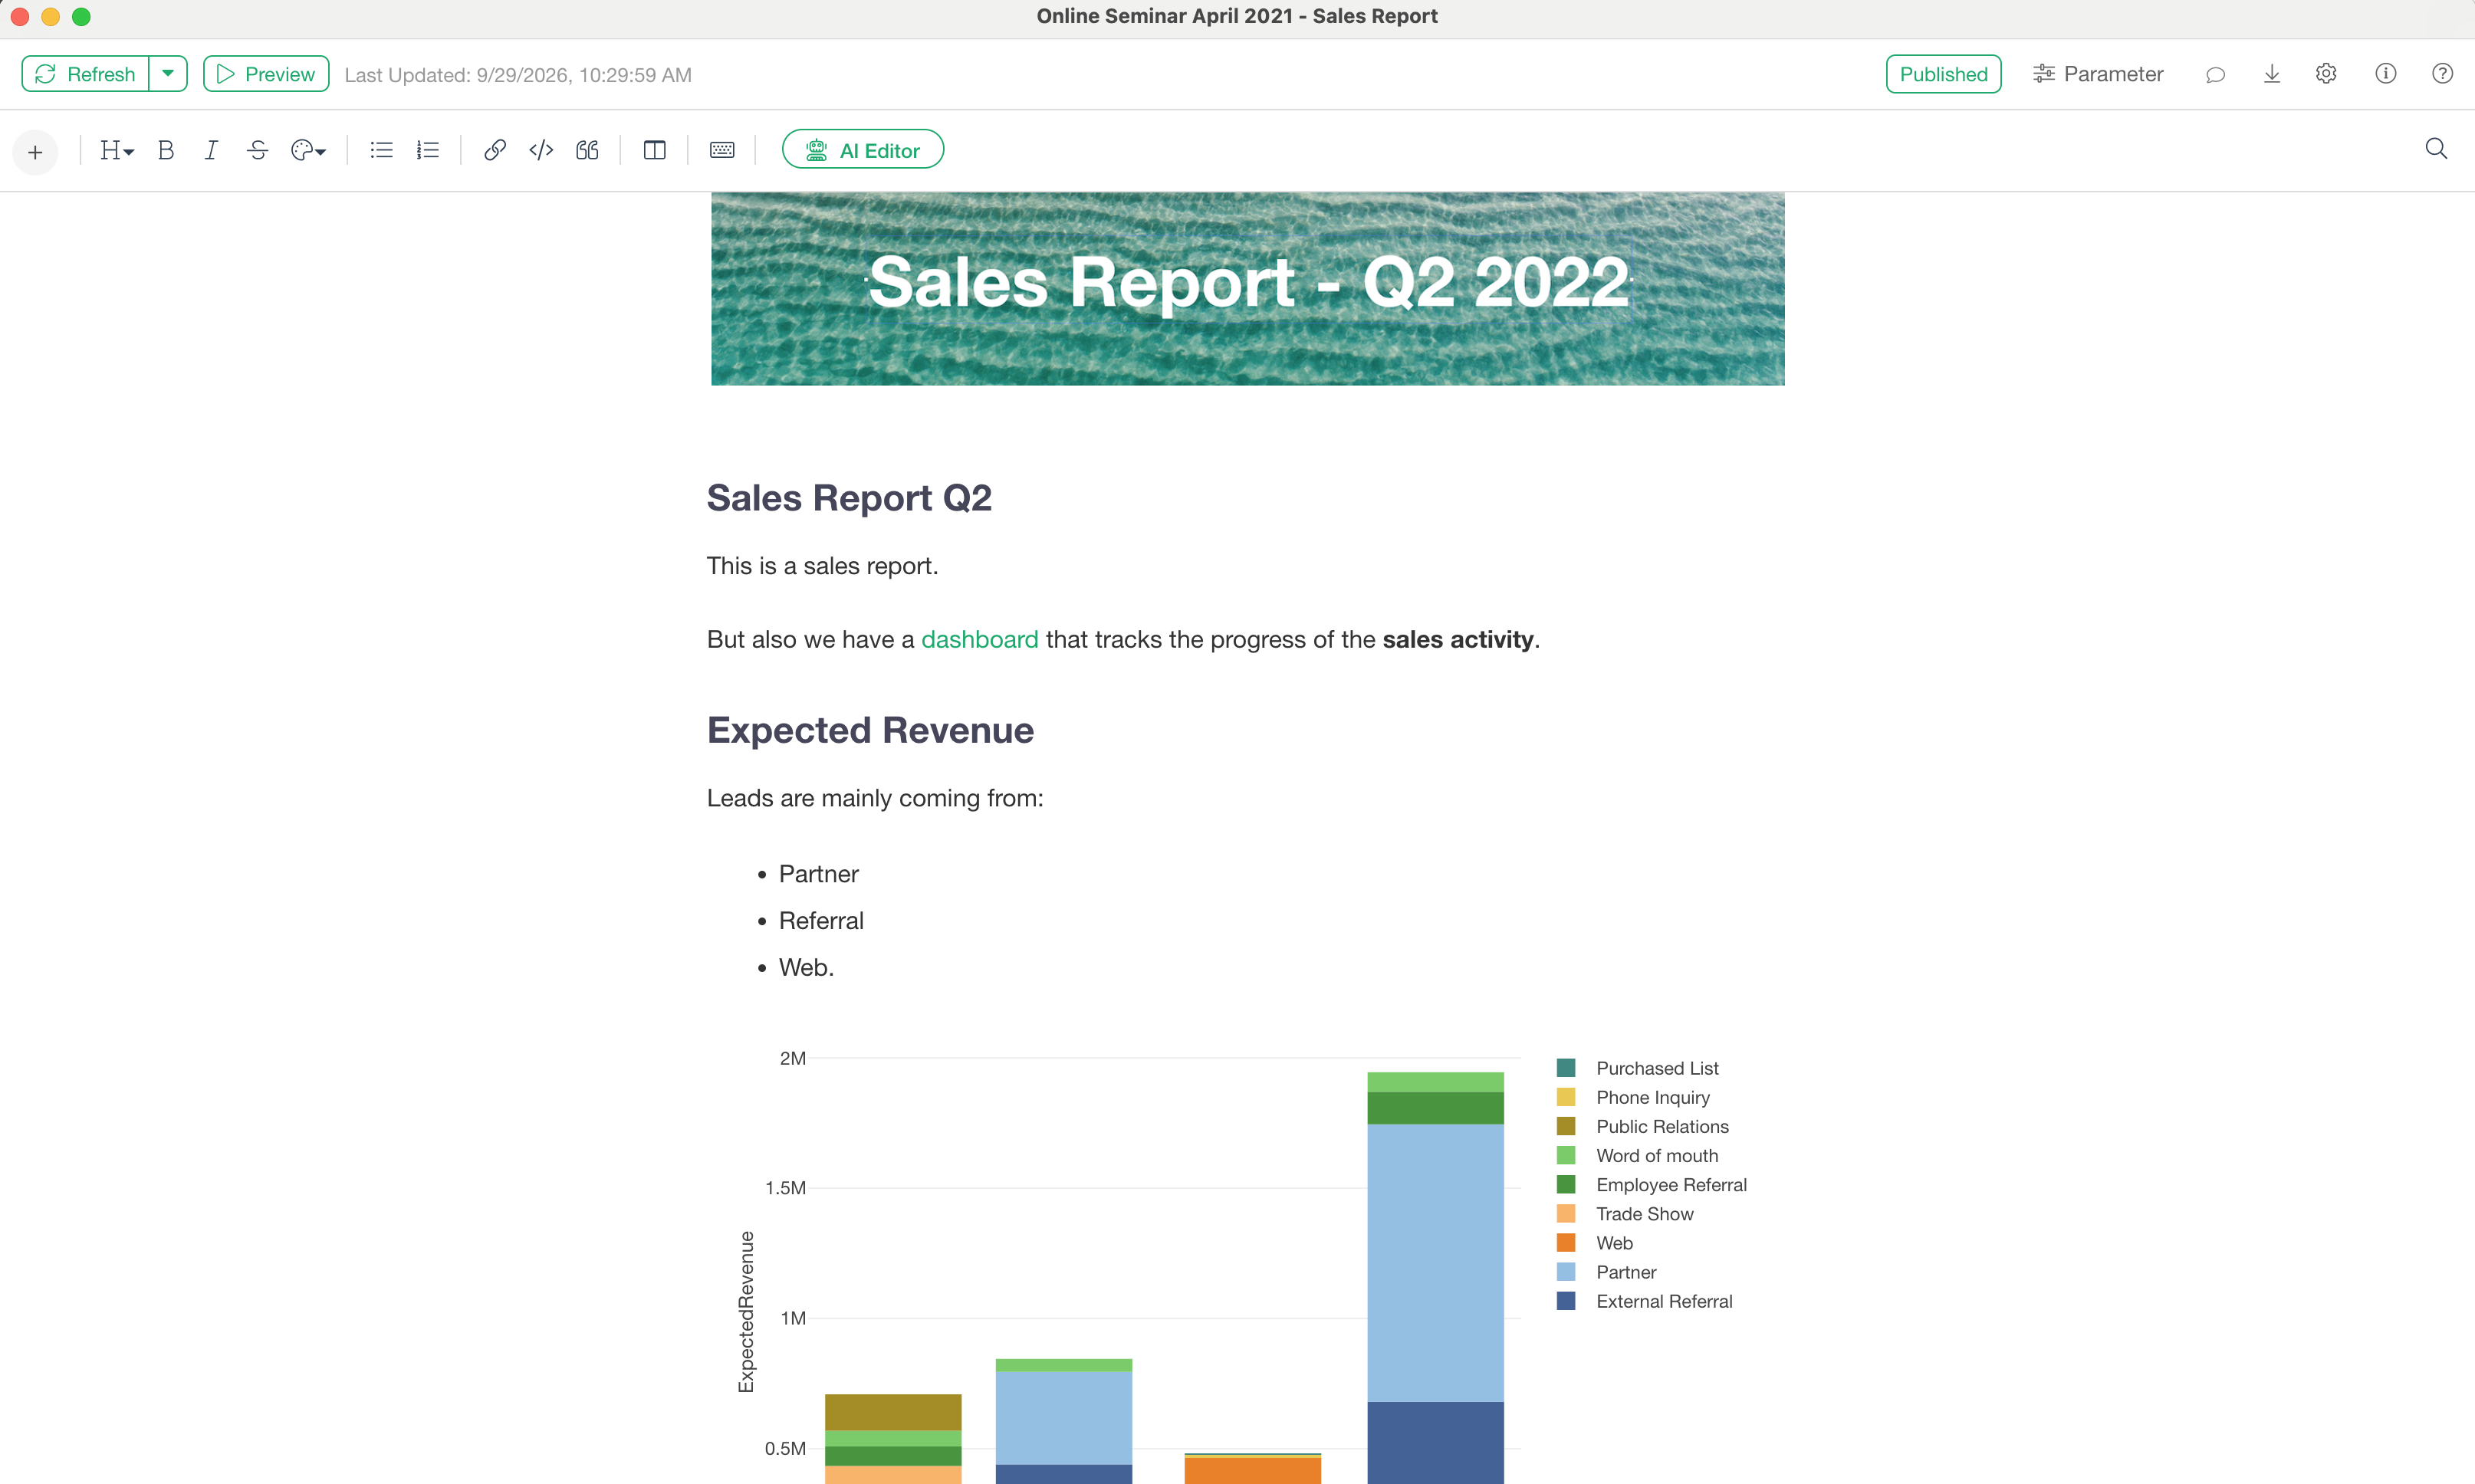Insert a hyperlink

click(x=494, y=150)
